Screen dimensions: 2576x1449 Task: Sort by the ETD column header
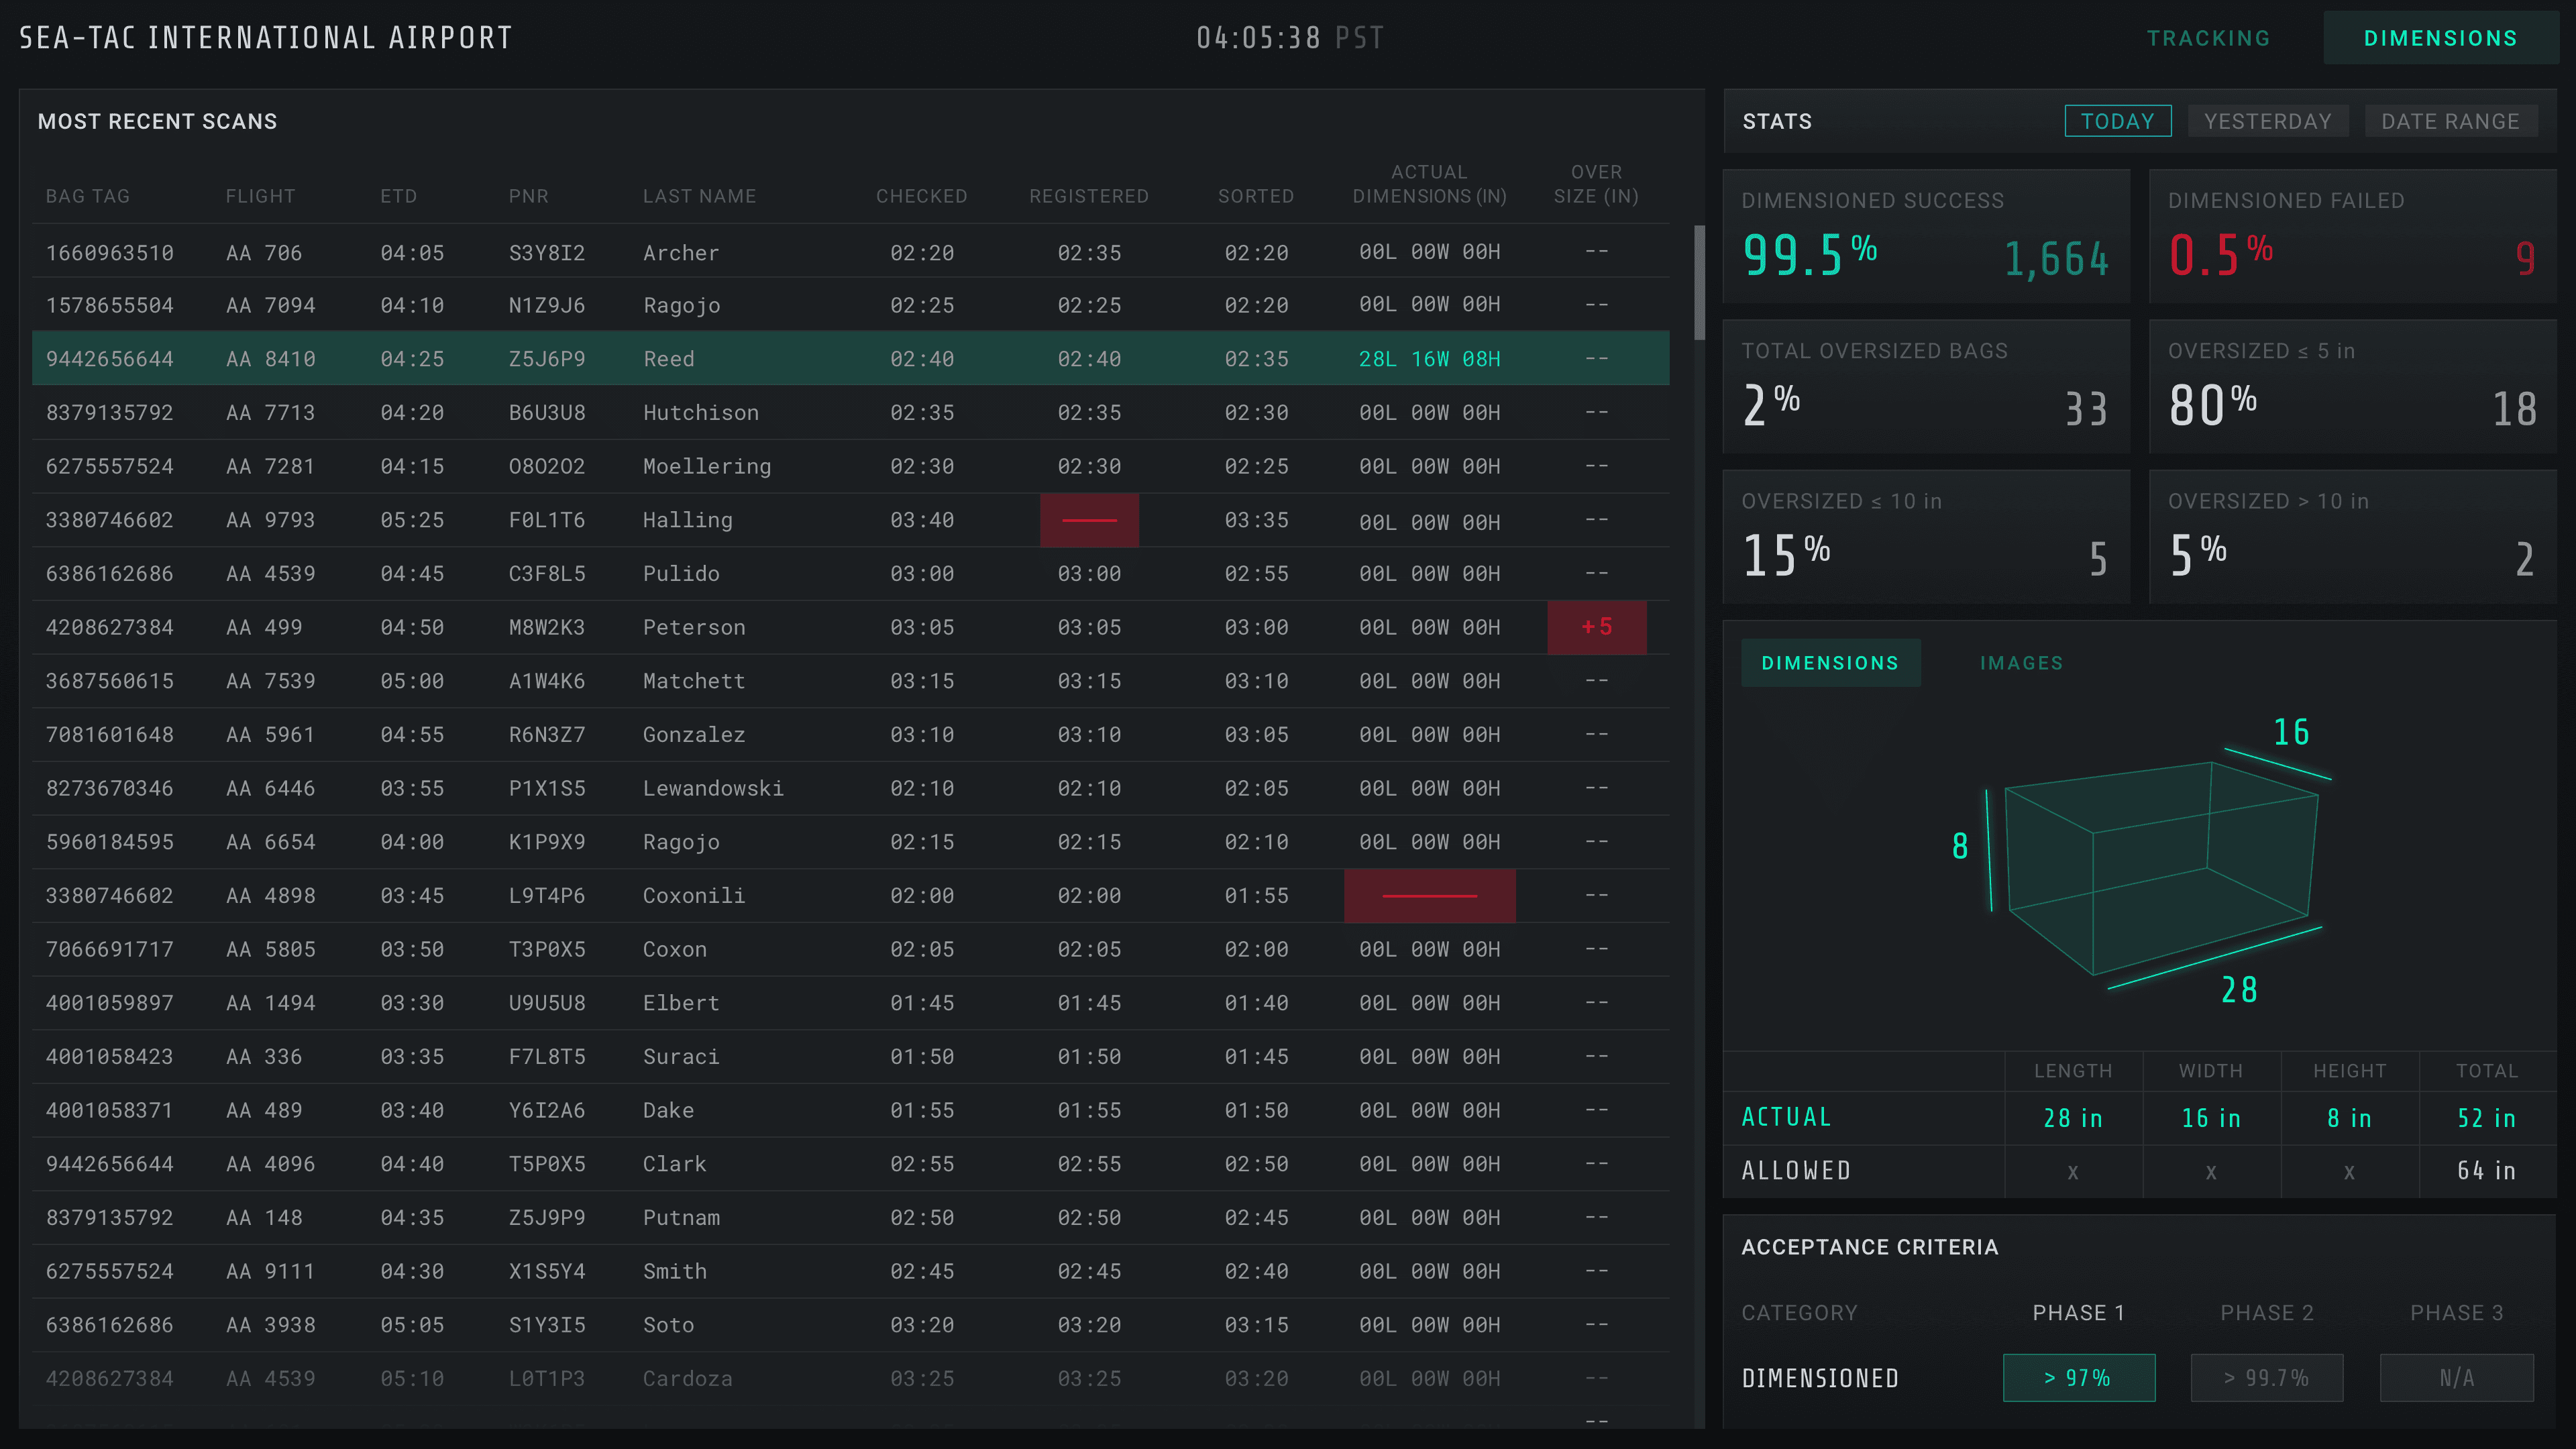pyautogui.click(x=398, y=196)
